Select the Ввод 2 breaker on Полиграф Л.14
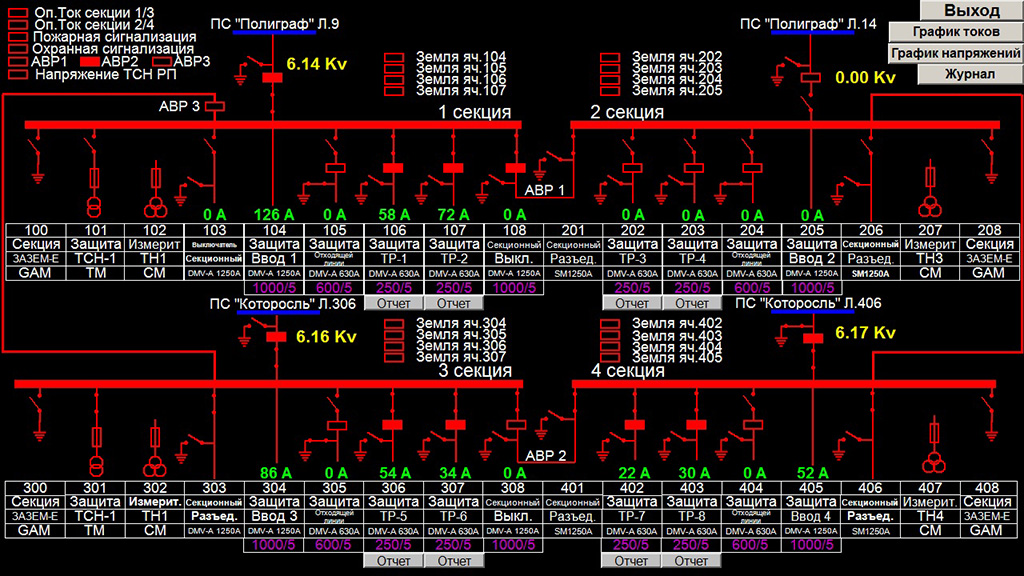 tap(810, 77)
